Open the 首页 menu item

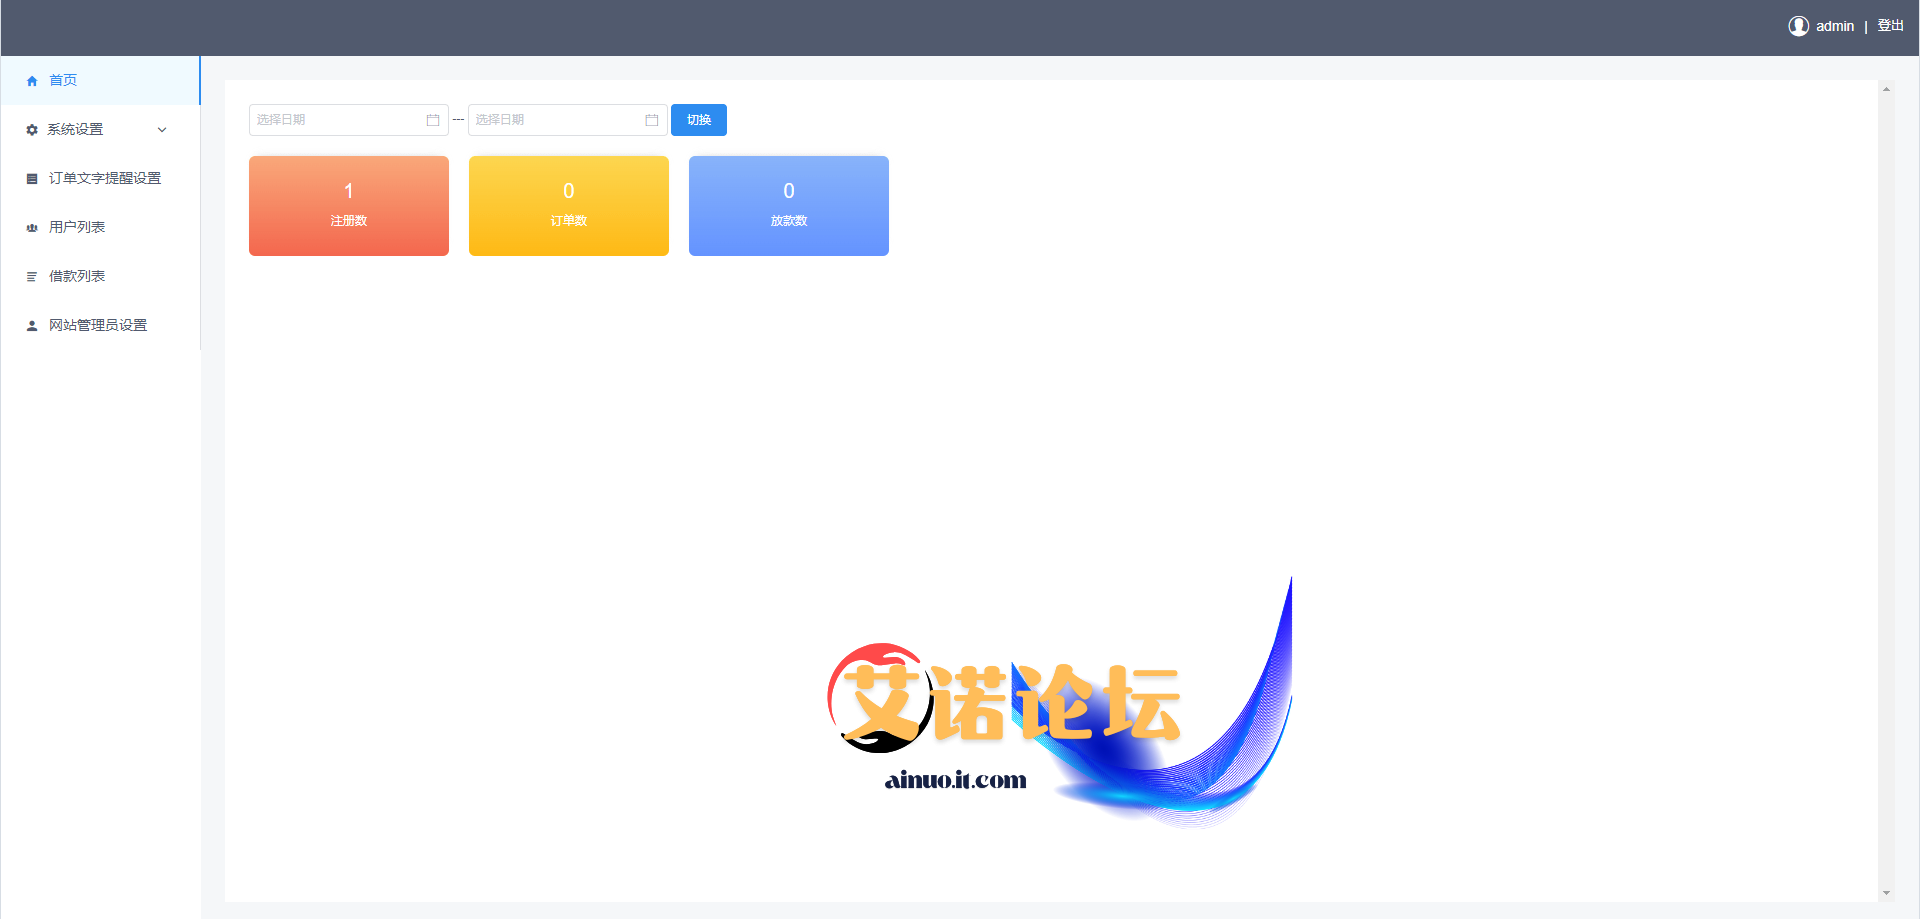click(x=100, y=80)
